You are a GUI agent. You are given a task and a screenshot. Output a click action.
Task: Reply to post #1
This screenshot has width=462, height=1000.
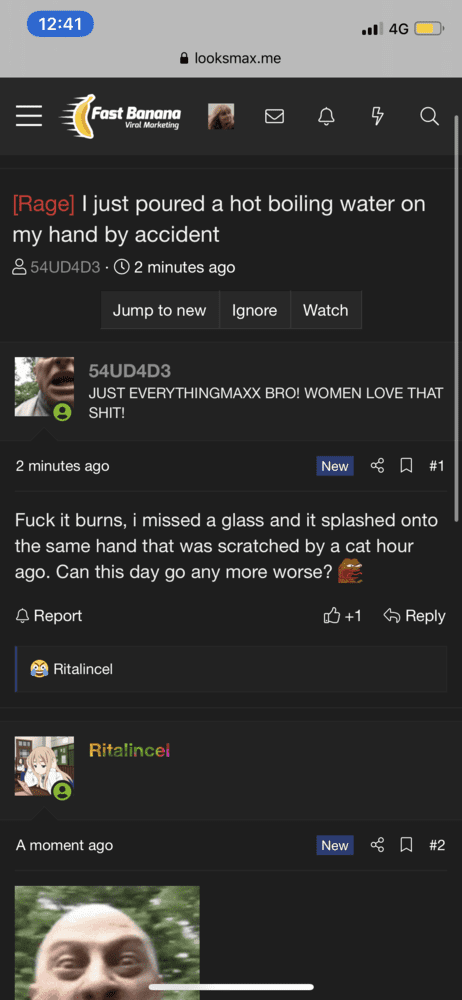click(x=414, y=615)
